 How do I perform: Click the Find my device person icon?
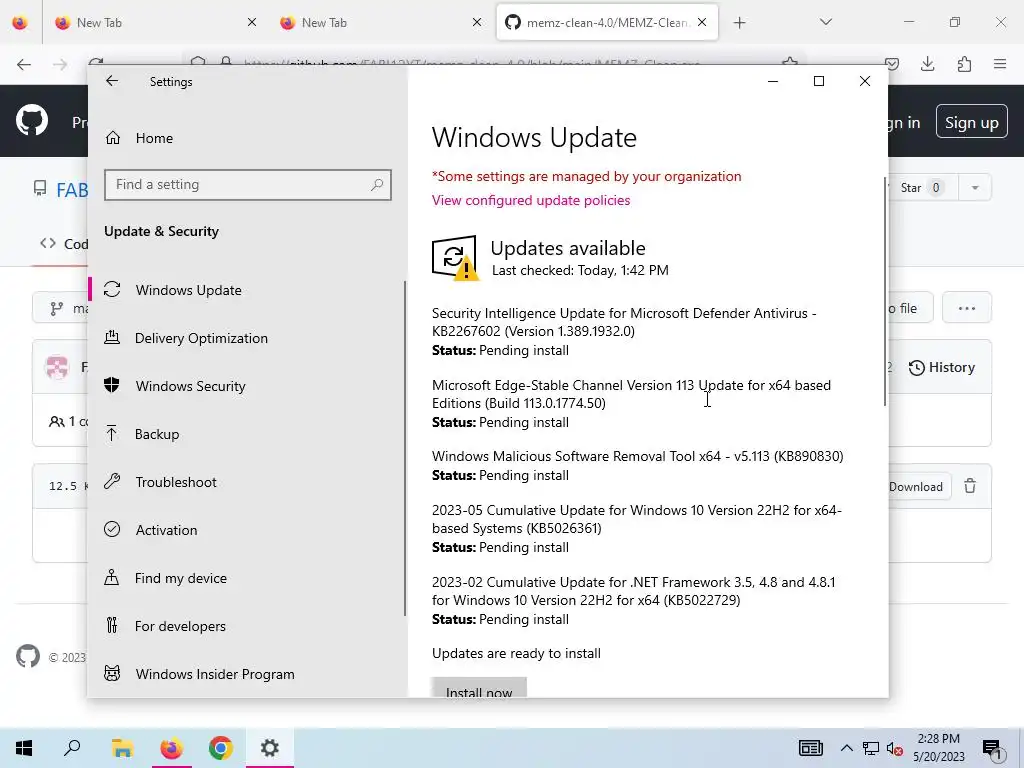point(112,577)
